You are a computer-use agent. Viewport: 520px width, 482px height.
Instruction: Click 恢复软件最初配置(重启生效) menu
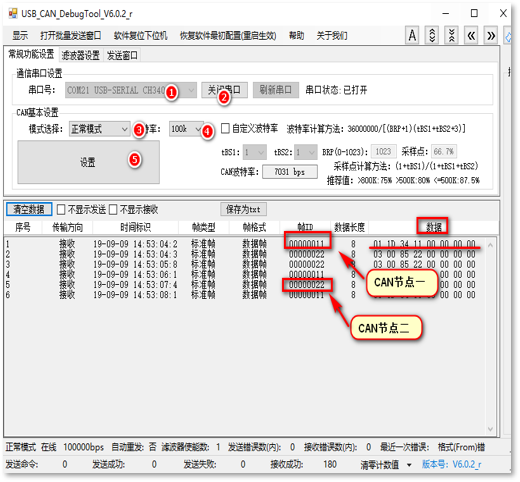pyautogui.click(x=228, y=35)
